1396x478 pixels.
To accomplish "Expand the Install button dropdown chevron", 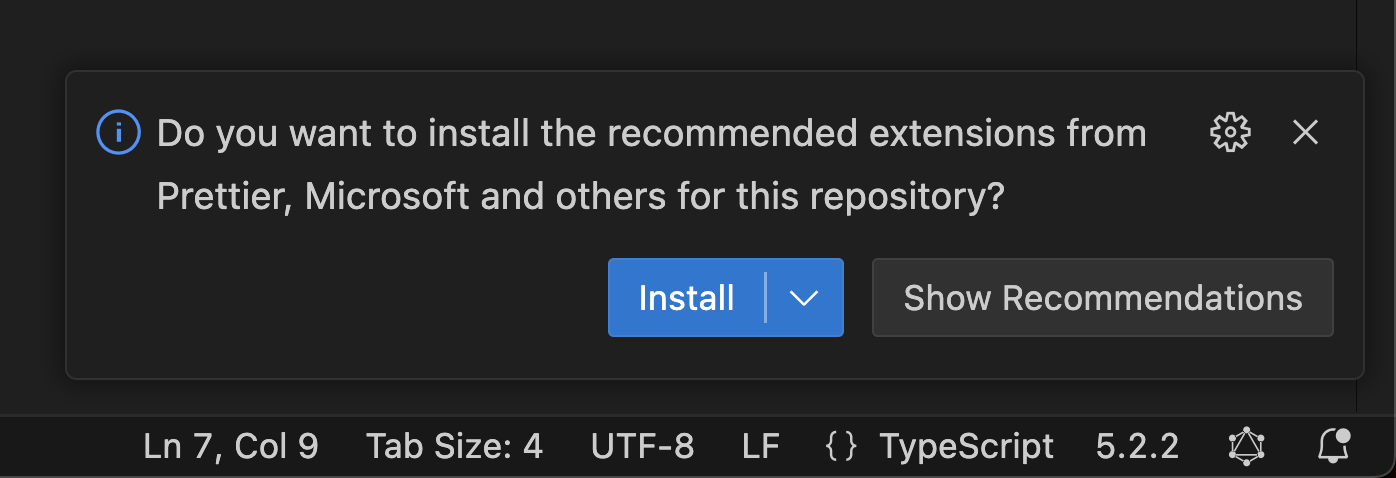I will coord(804,298).
